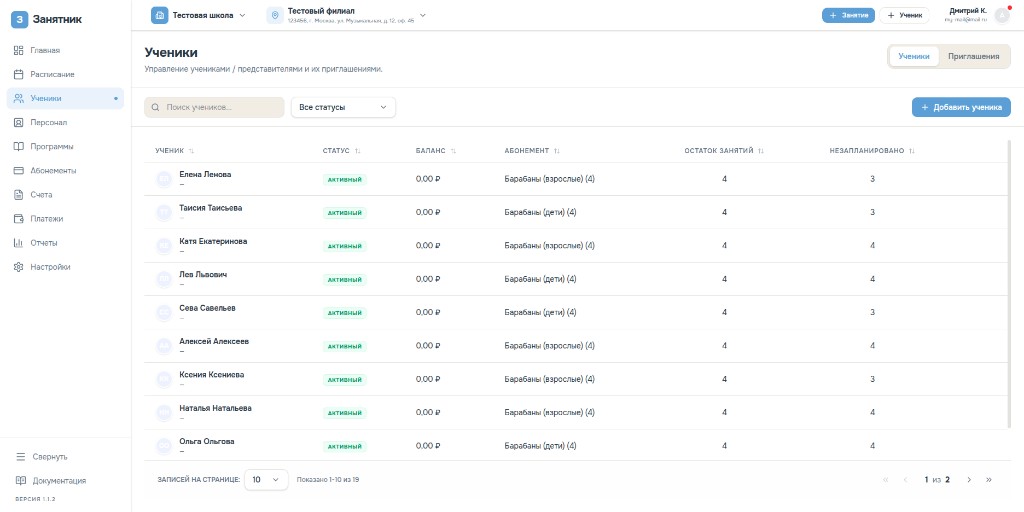
Task: Sort by Остаток занятий column arrows
Action: pos(761,151)
